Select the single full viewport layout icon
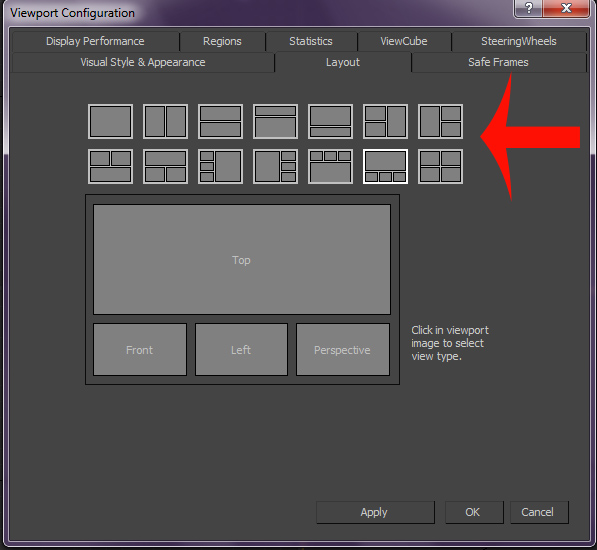Image resolution: width=597 pixels, height=550 pixels. [110, 121]
